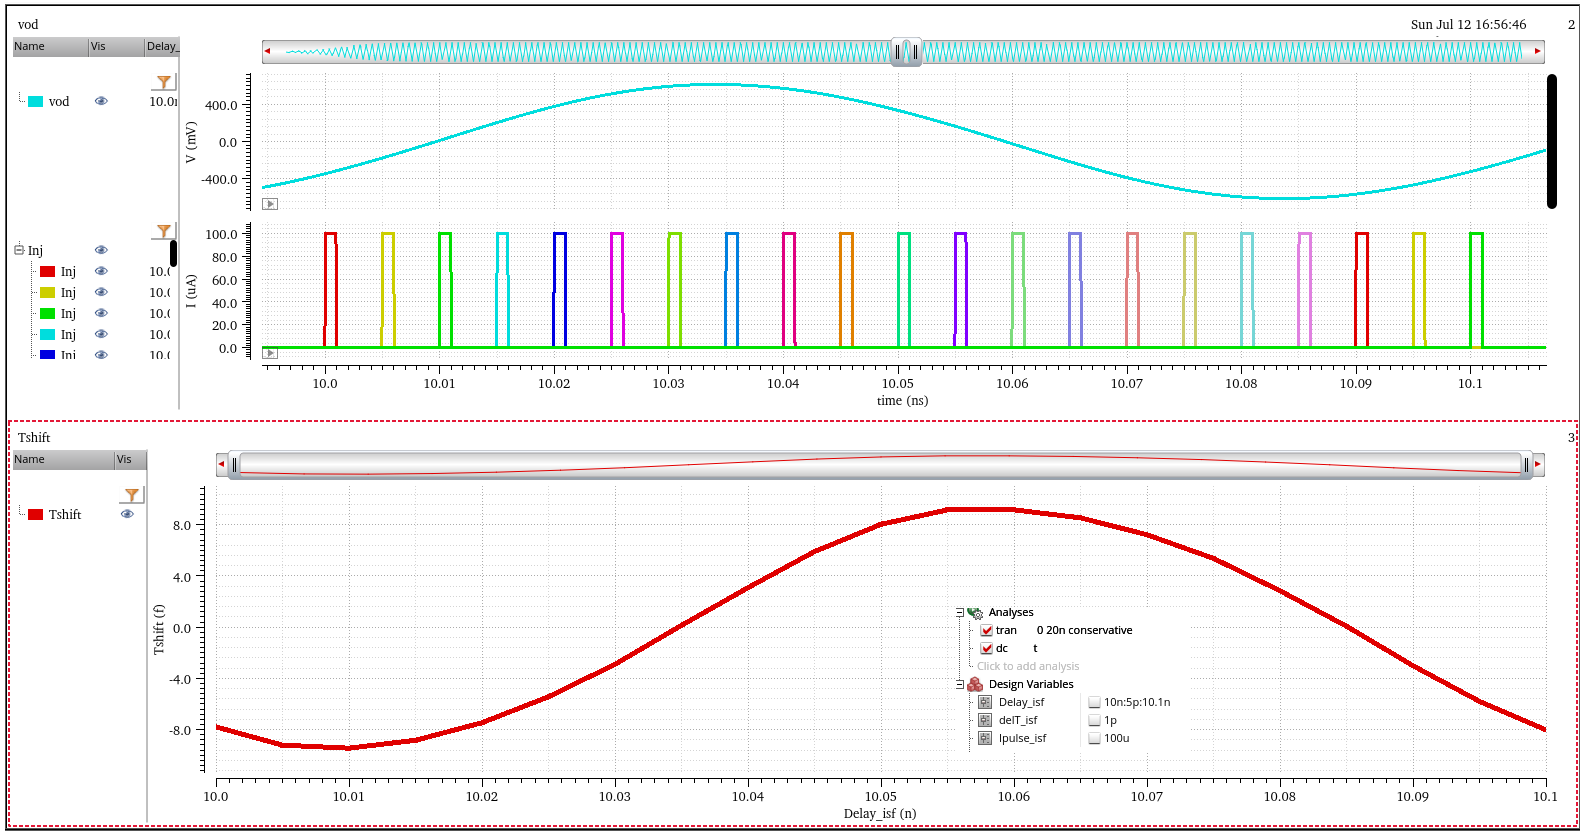This screenshot has width=1584, height=833.
Task: Click the left handle of the Tshift zoom slider
Action: click(234, 464)
